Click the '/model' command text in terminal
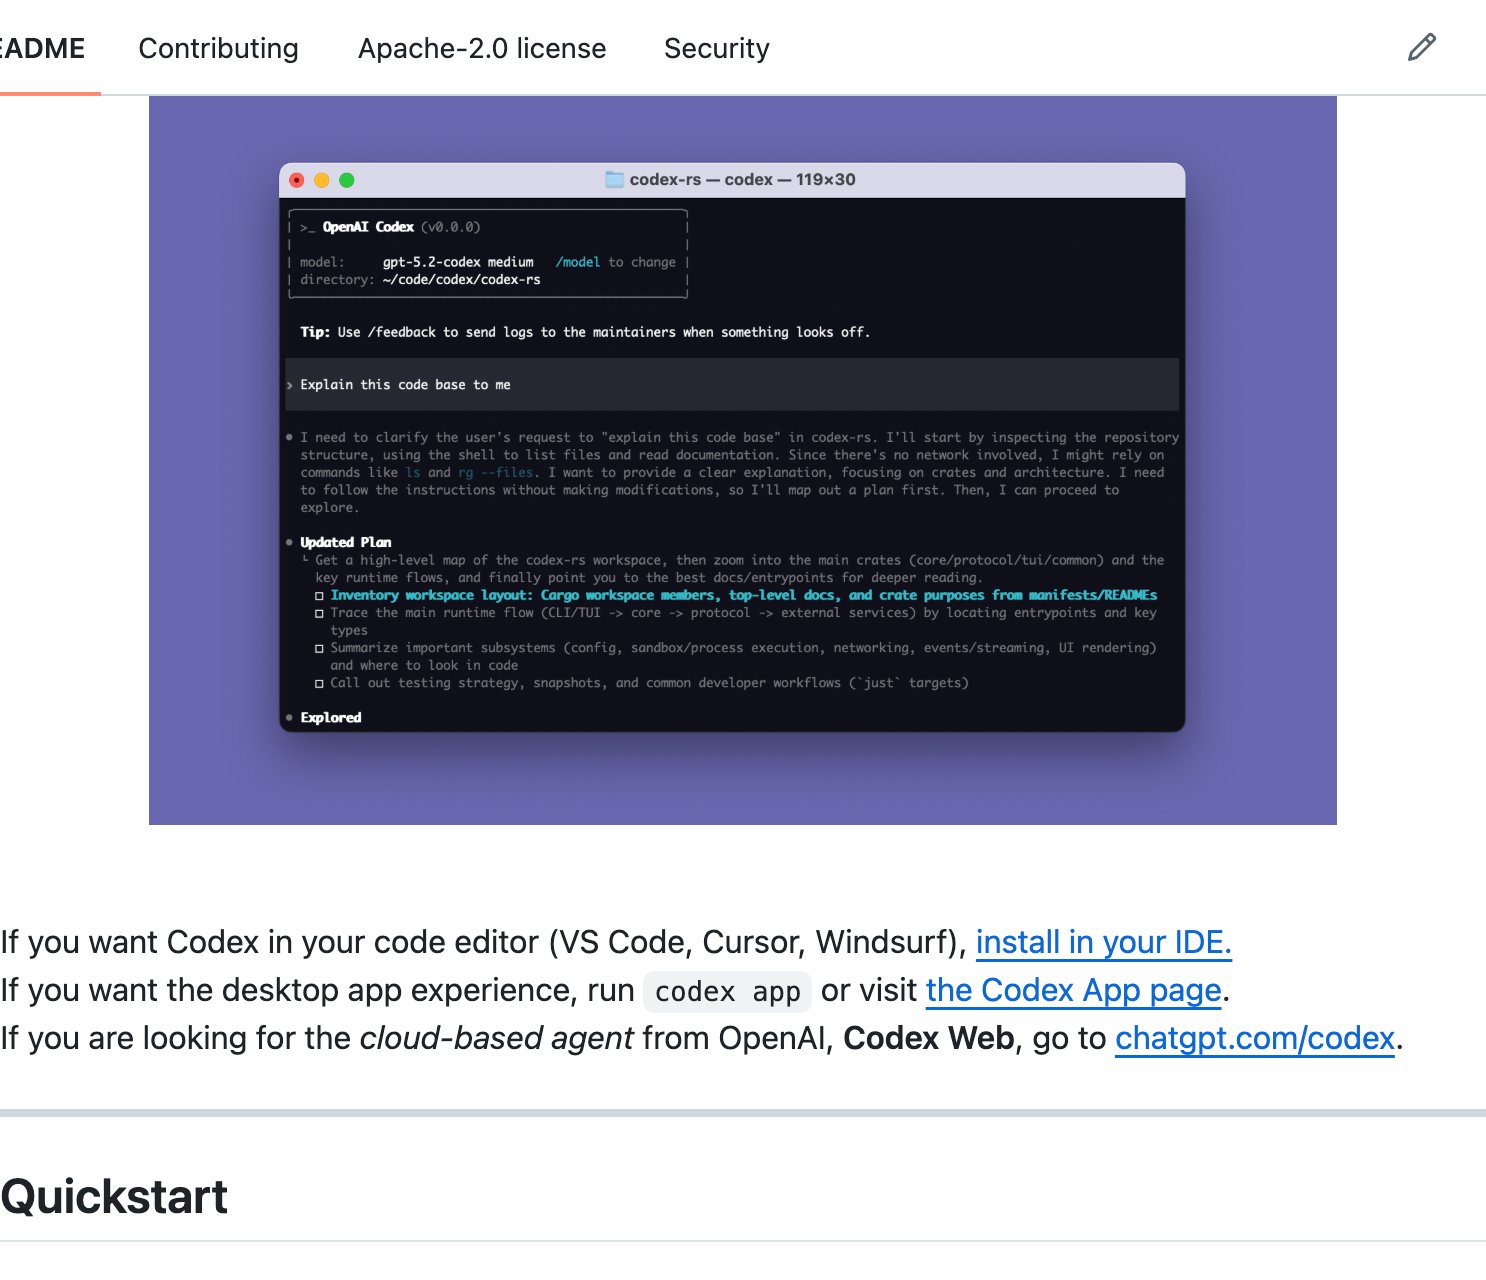 [577, 262]
